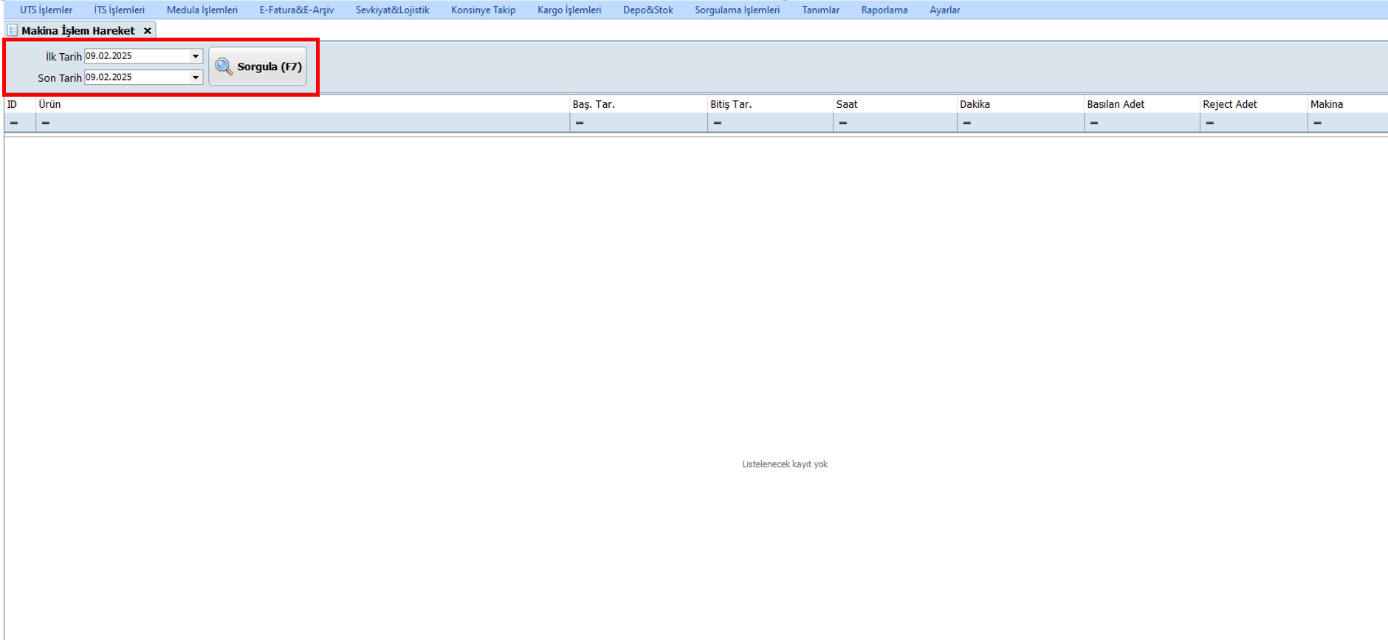Close the Makina İşlem Hareket tab

coord(148,31)
